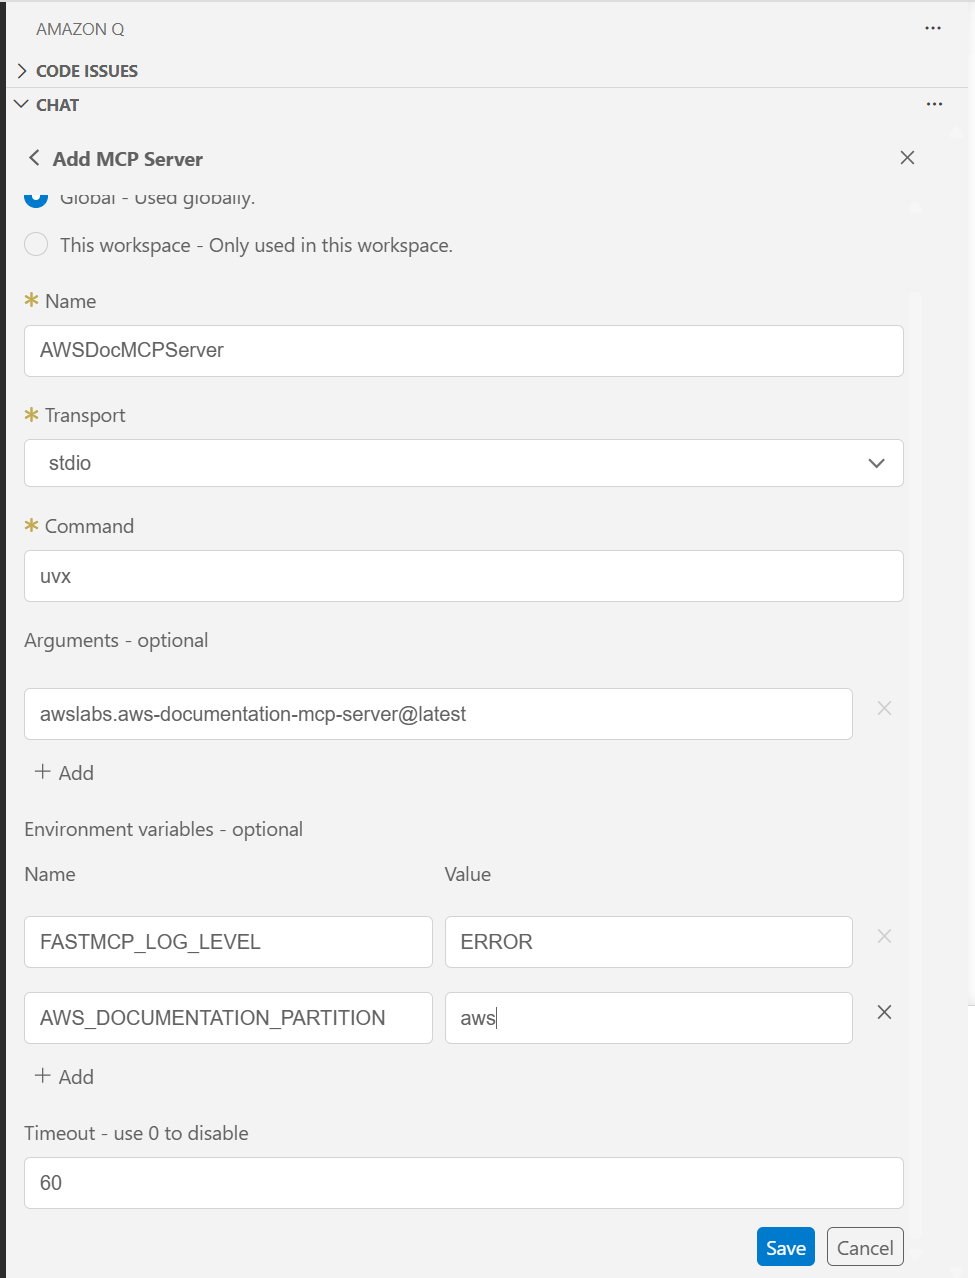Expand the Code Issues section
The height and width of the screenshot is (1278, 975).
coord(22,71)
